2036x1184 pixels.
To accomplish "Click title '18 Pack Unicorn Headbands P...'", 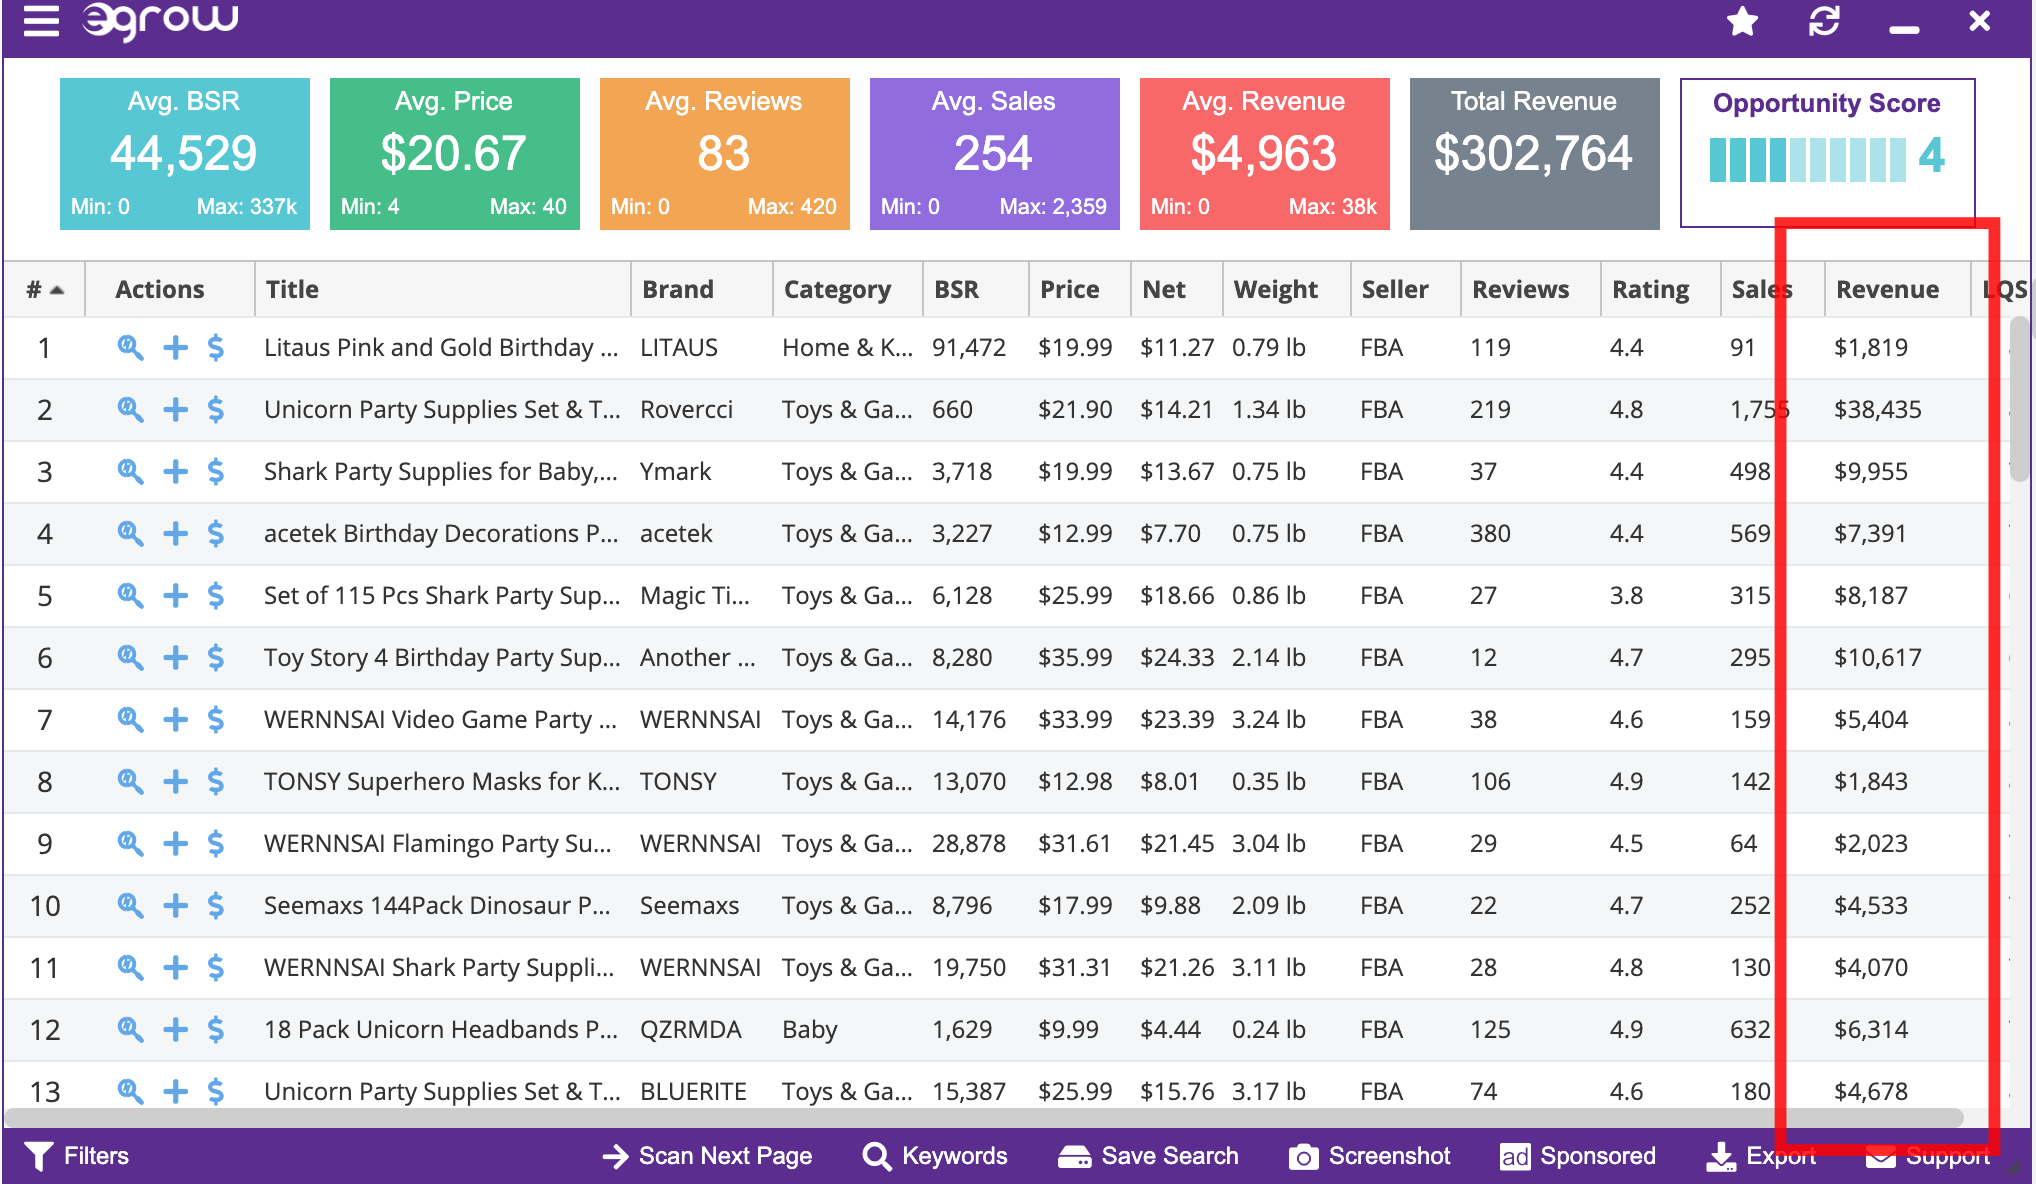I will click(x=440, y=1029).
